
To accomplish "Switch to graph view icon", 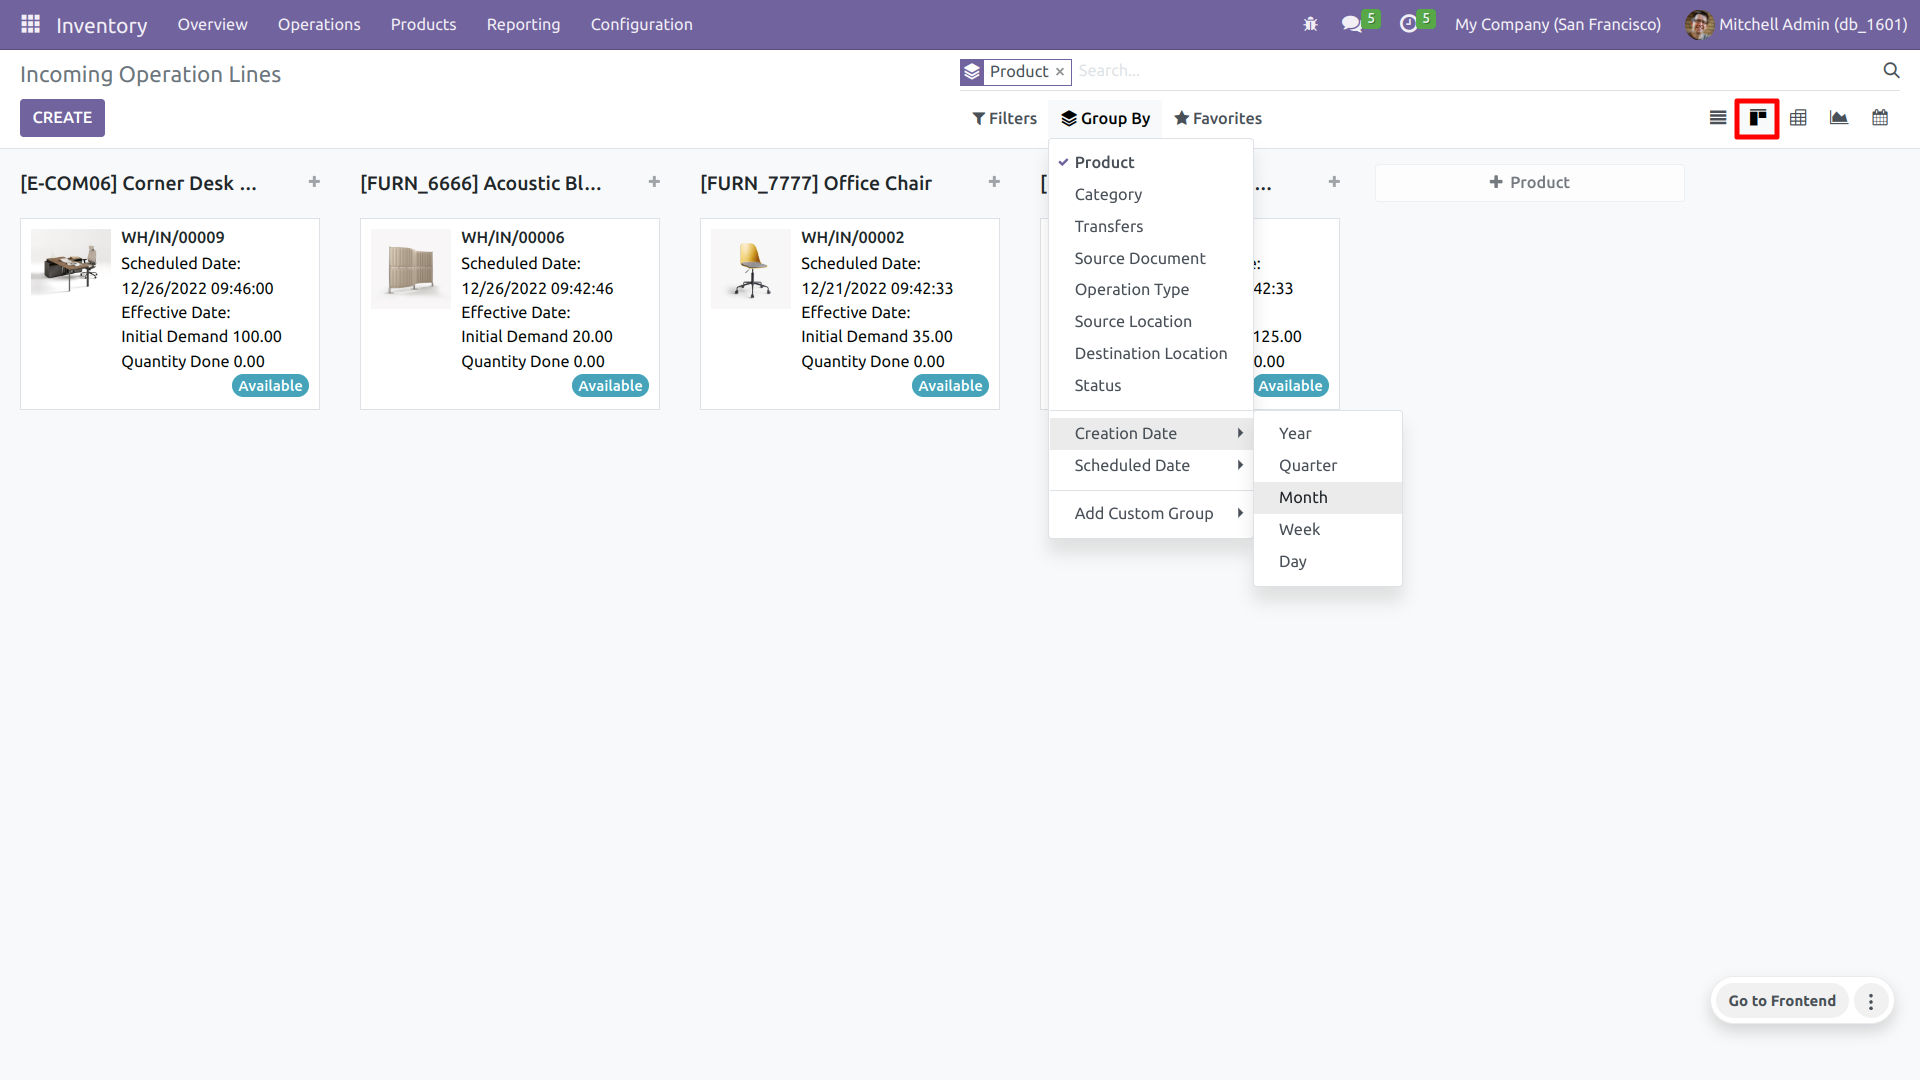I will [x=1839, y=118].
